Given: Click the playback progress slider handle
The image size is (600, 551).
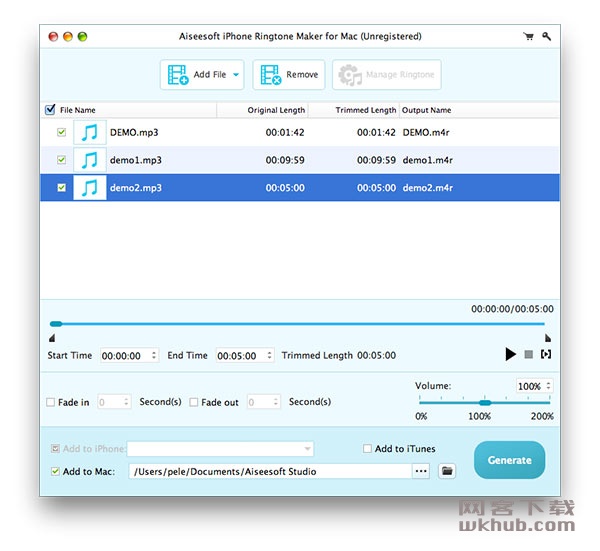Looking at the screenshot, I should pyautogui.click(x=56, y=324).
